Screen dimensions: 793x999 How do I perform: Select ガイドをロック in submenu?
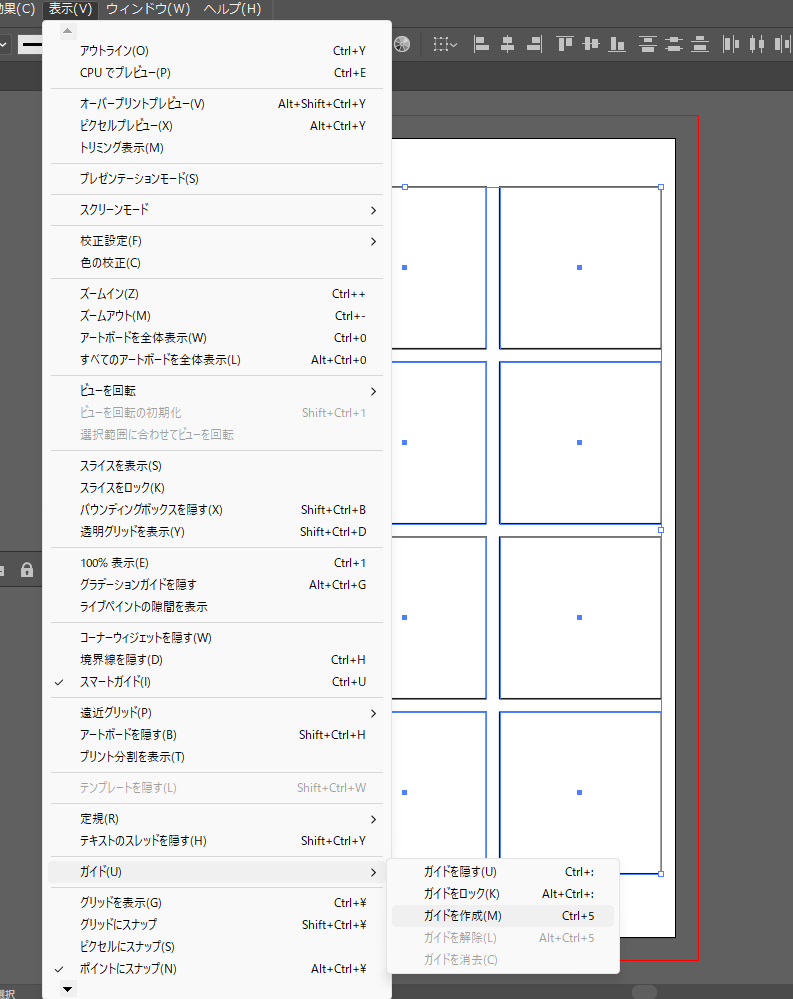pos(461,893)
